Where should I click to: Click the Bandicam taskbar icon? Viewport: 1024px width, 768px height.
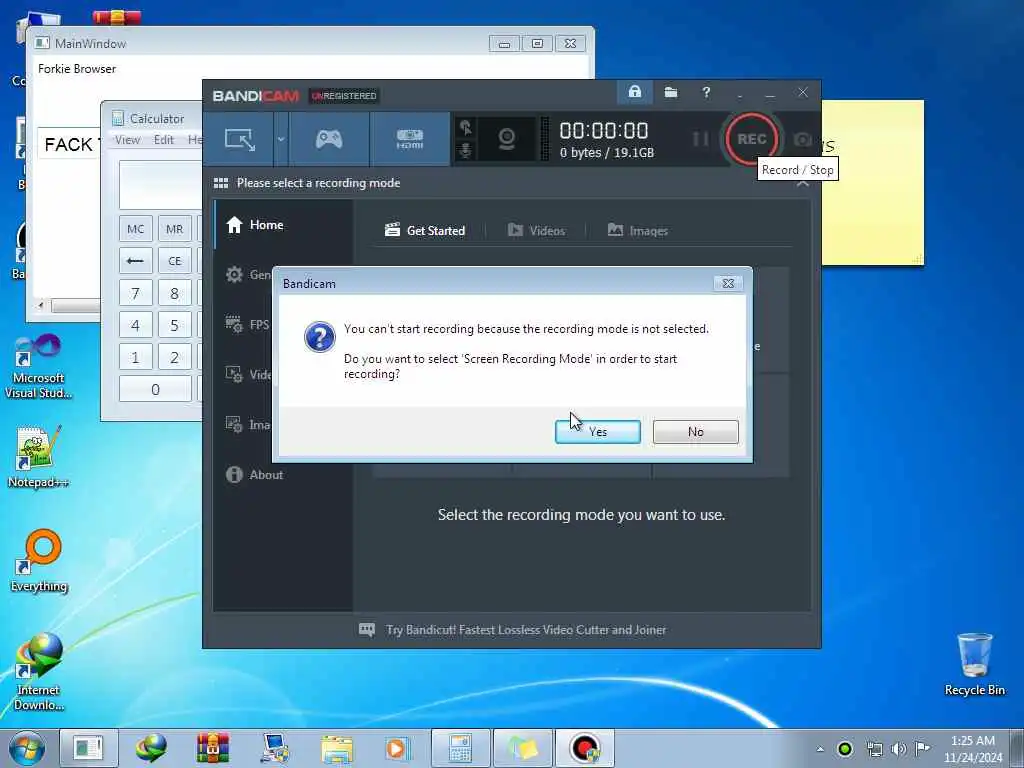point(584,748)
